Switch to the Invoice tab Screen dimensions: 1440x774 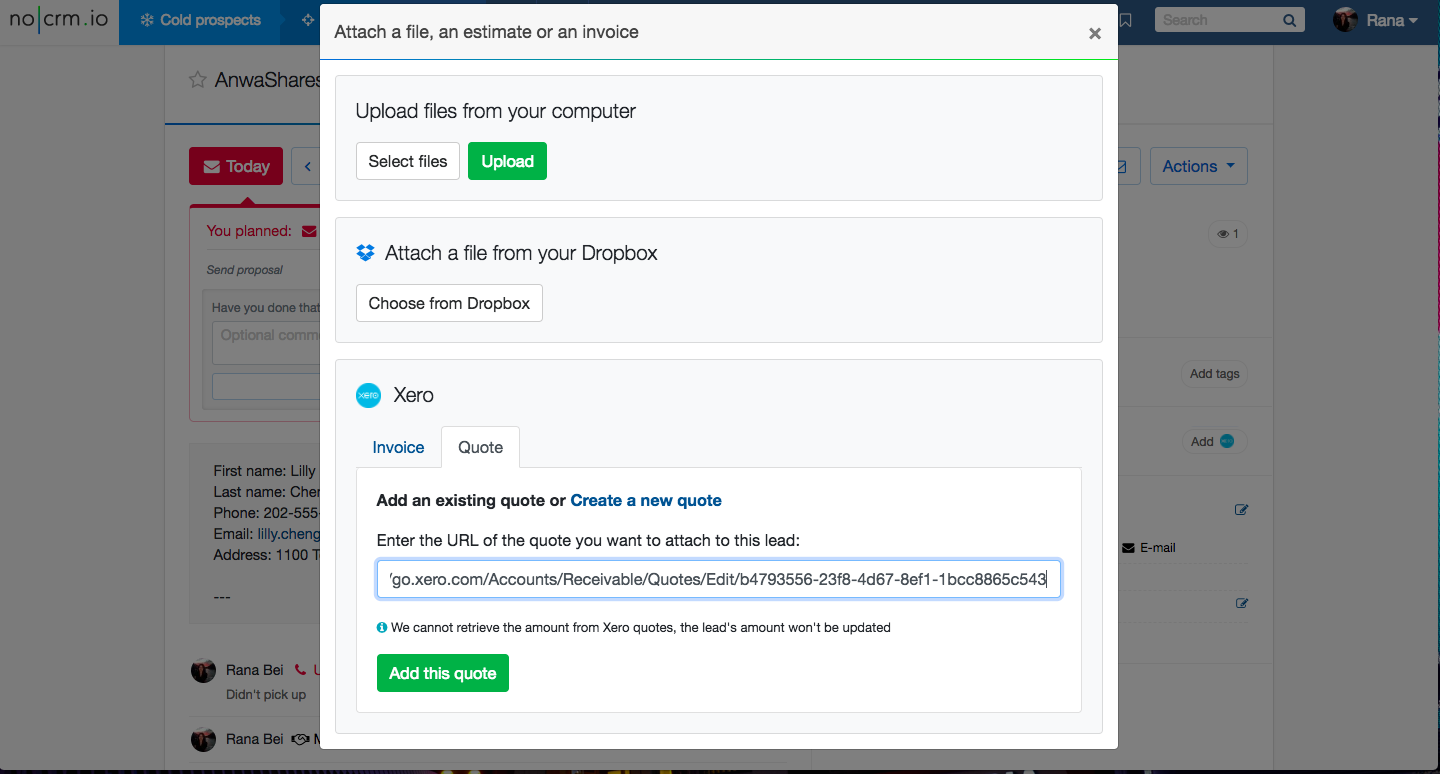point(398,447)
